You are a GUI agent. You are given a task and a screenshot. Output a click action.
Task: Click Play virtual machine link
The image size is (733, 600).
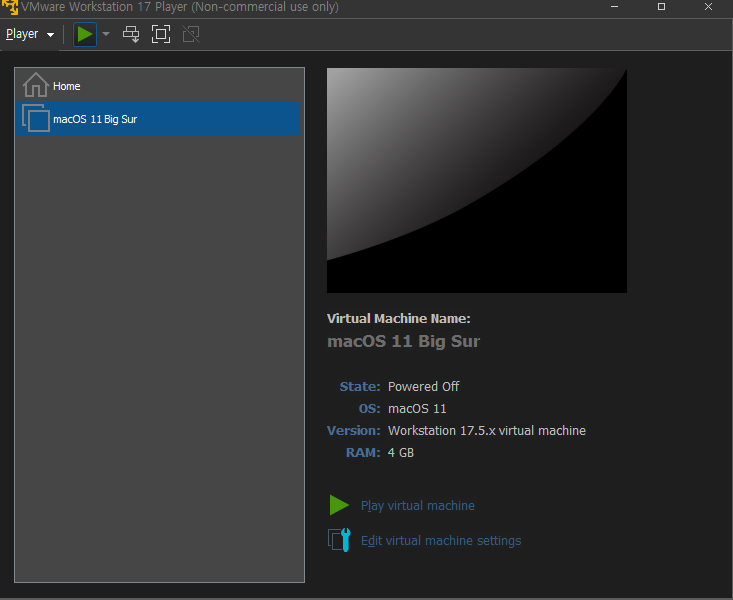click(x=417, y=506)
